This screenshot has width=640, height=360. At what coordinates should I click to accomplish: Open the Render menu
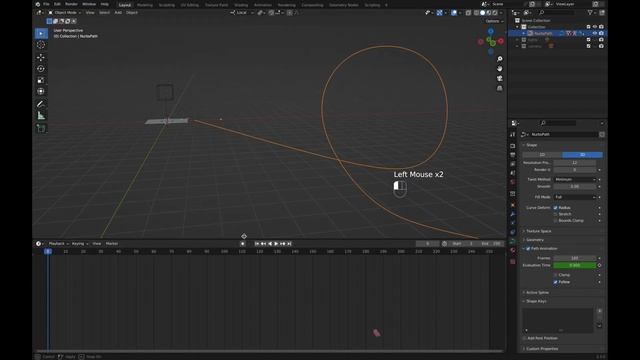point(71,4)
